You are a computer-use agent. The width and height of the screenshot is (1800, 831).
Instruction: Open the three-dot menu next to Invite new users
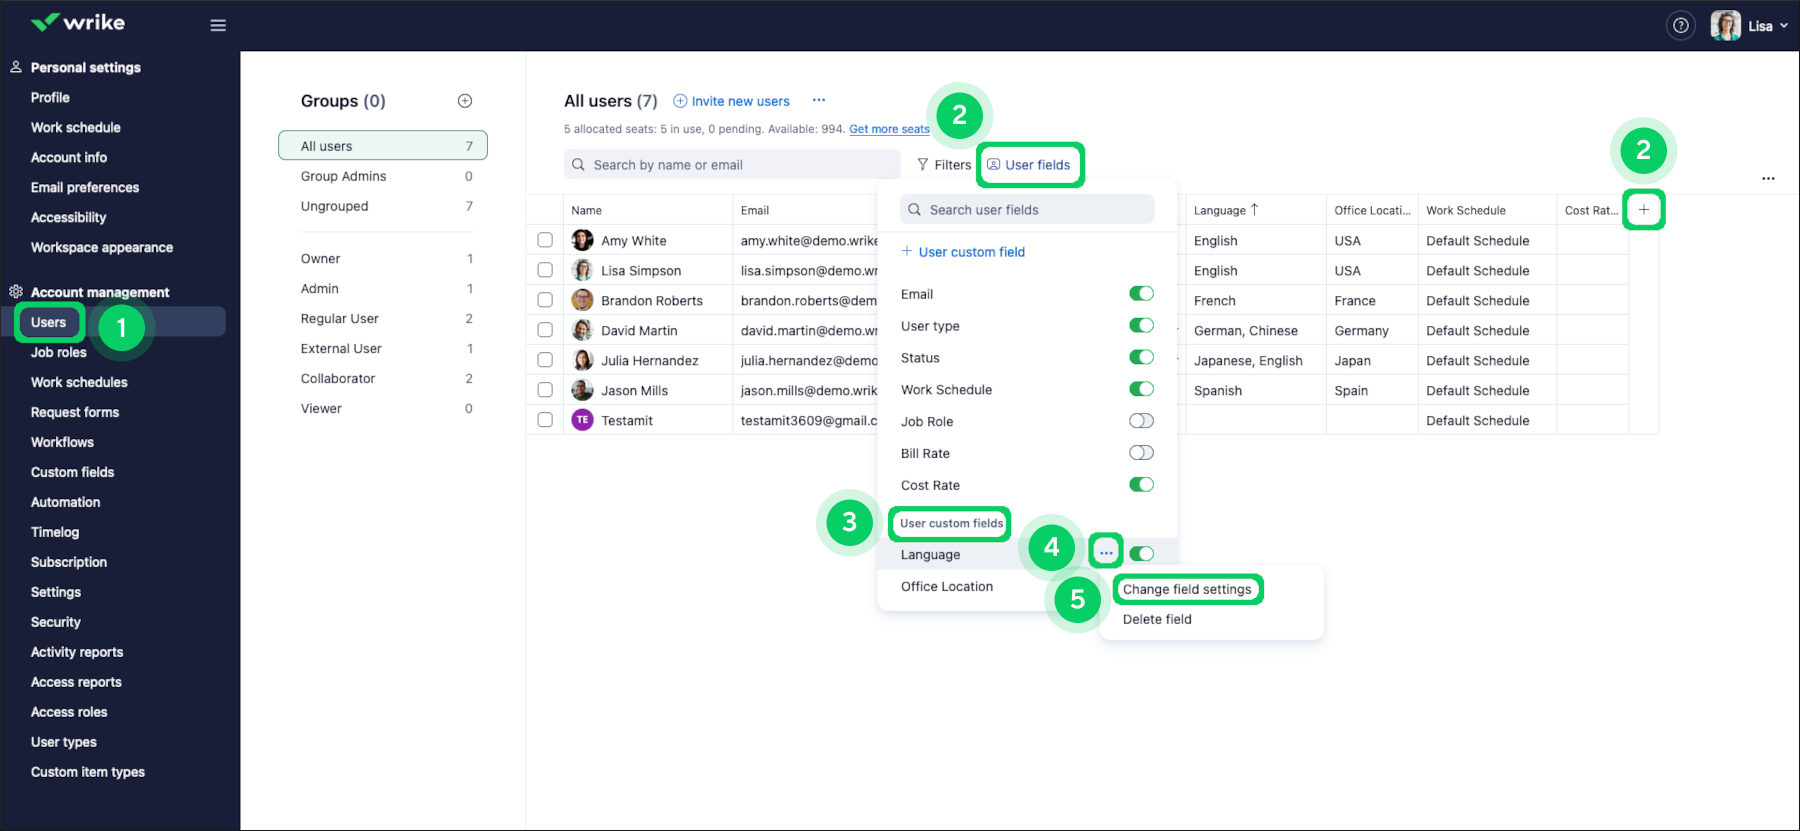click(x=819, y=100)
